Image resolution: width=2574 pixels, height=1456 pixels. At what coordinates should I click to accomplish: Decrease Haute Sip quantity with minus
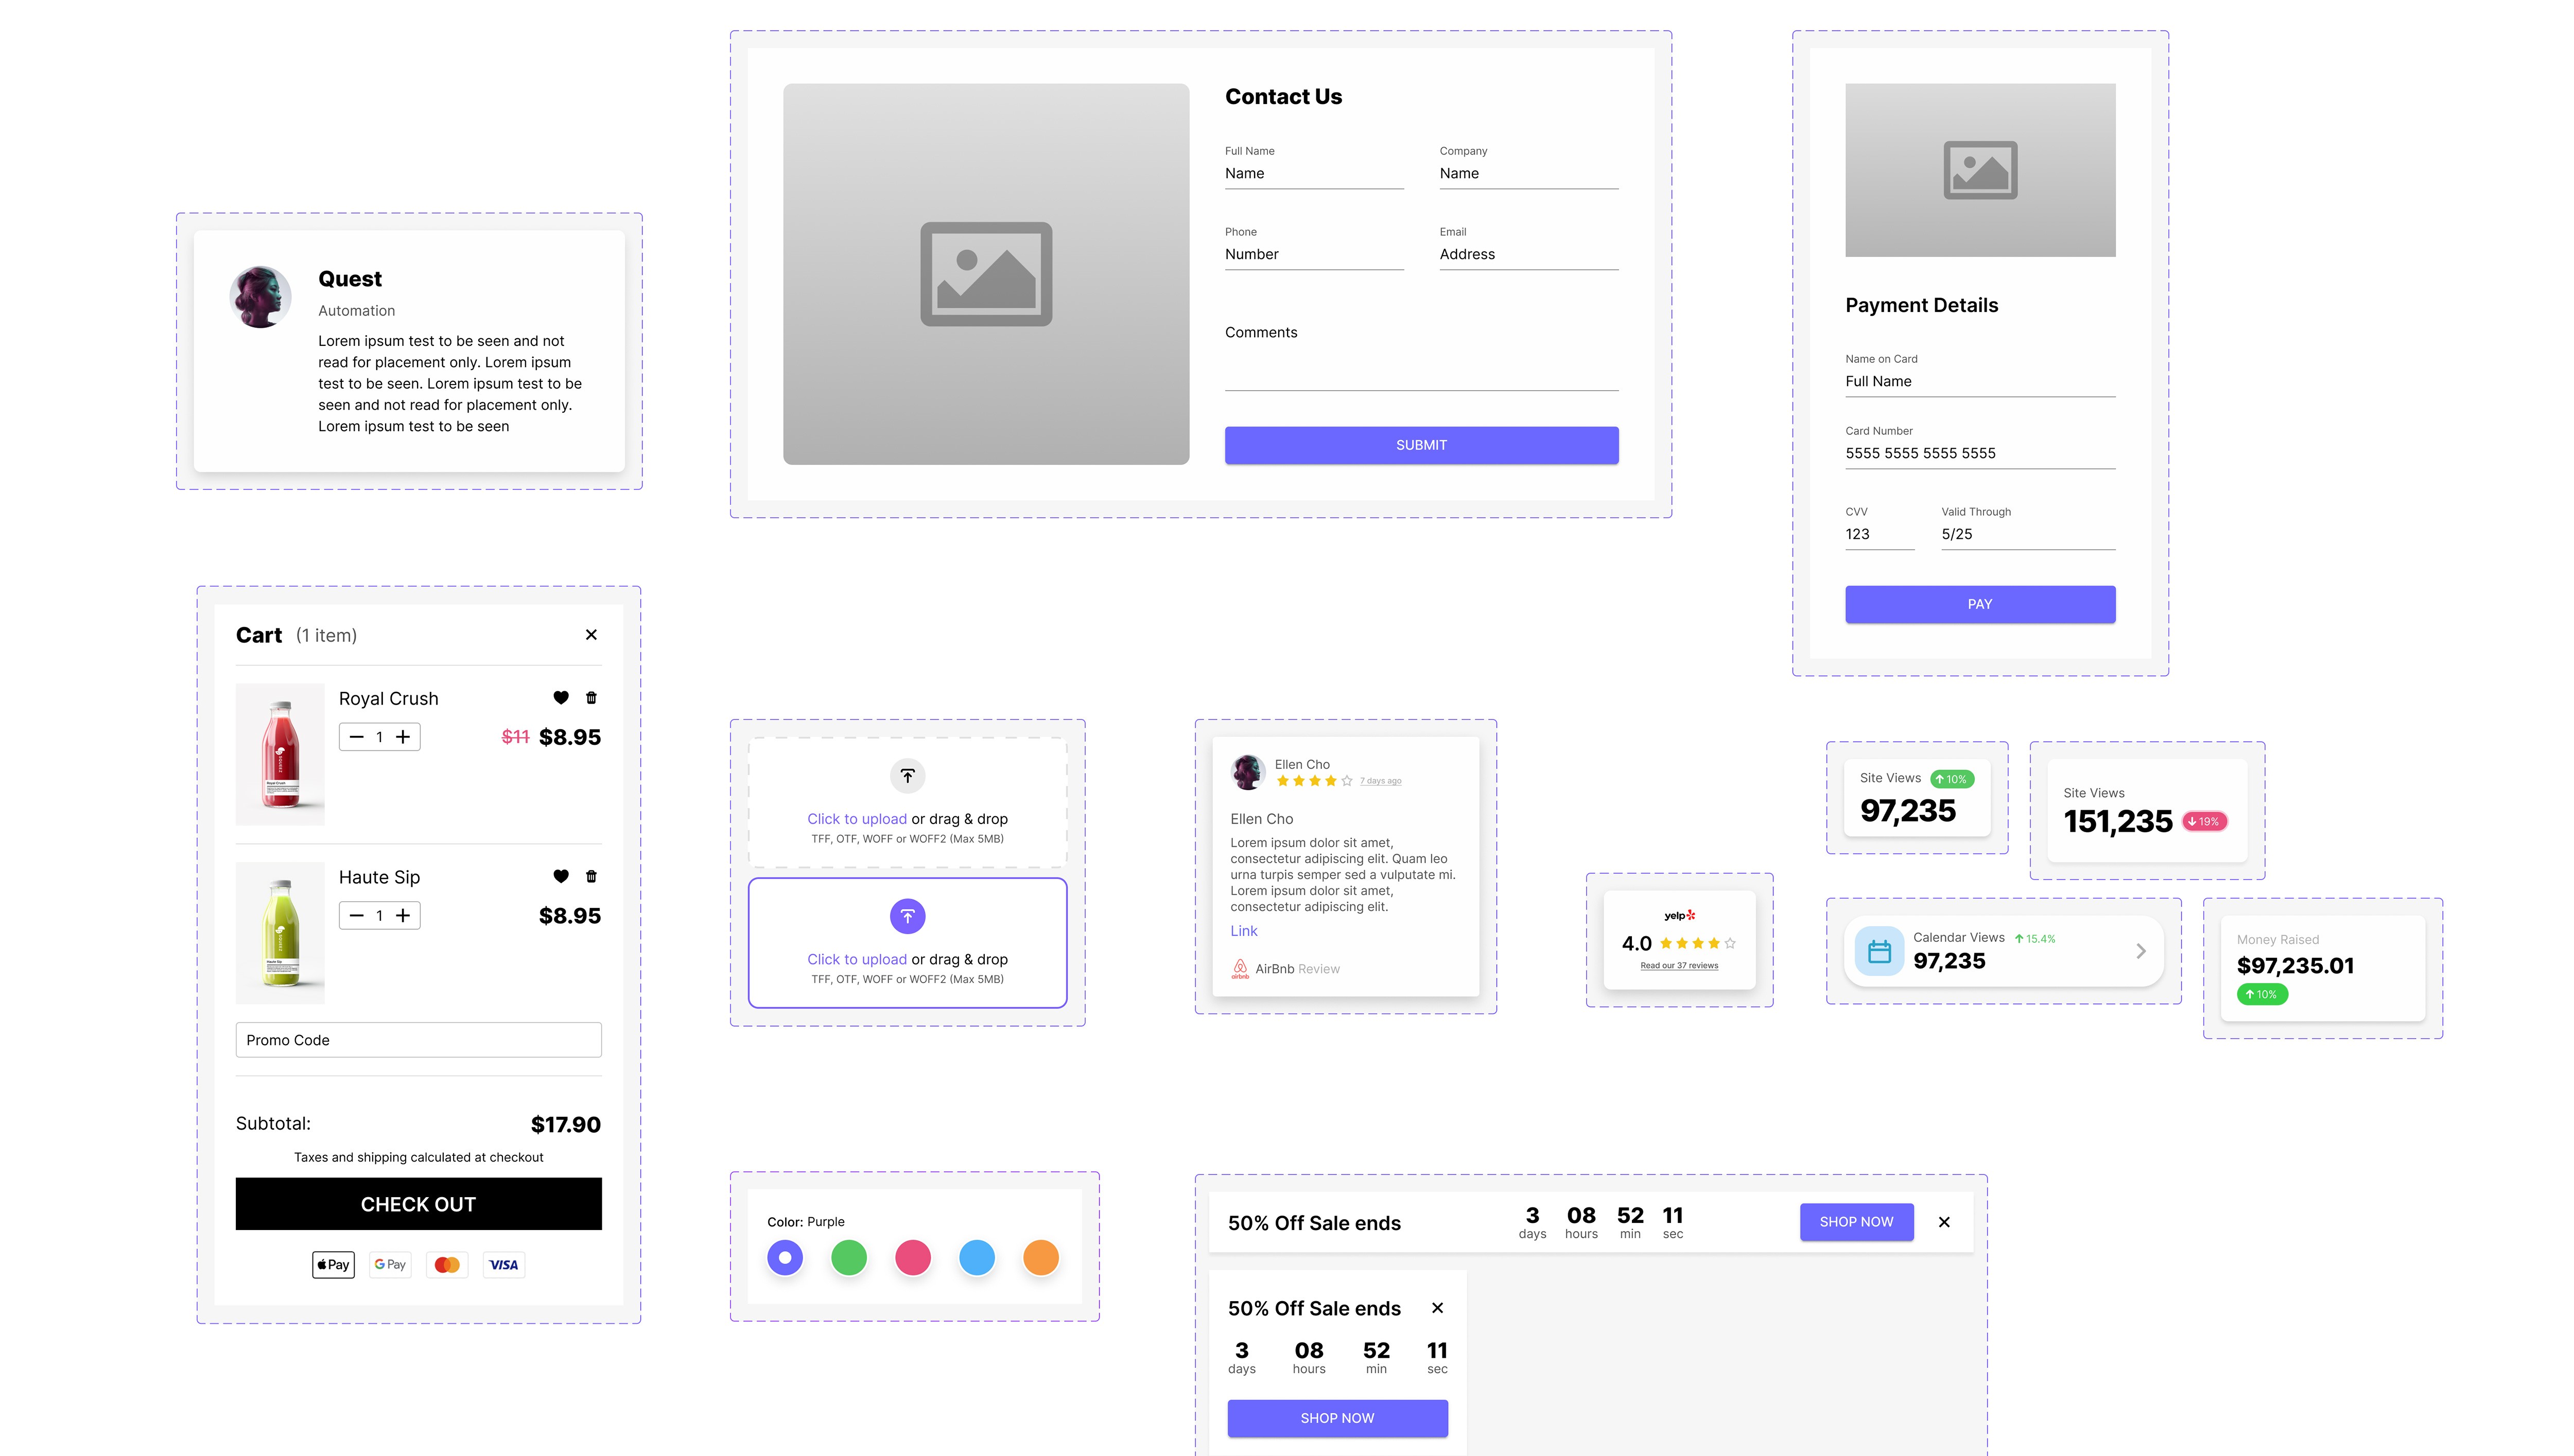pyautogui.click(x=356, y=915)
